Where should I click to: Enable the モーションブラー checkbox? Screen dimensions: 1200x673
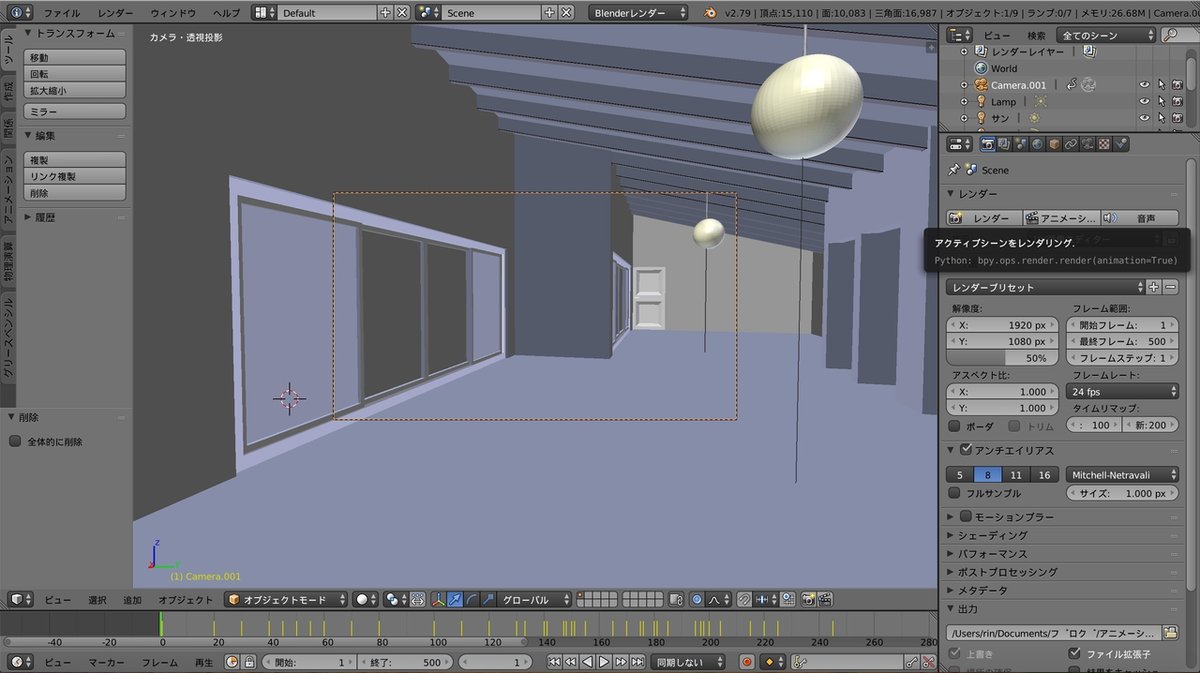(965, 517)
